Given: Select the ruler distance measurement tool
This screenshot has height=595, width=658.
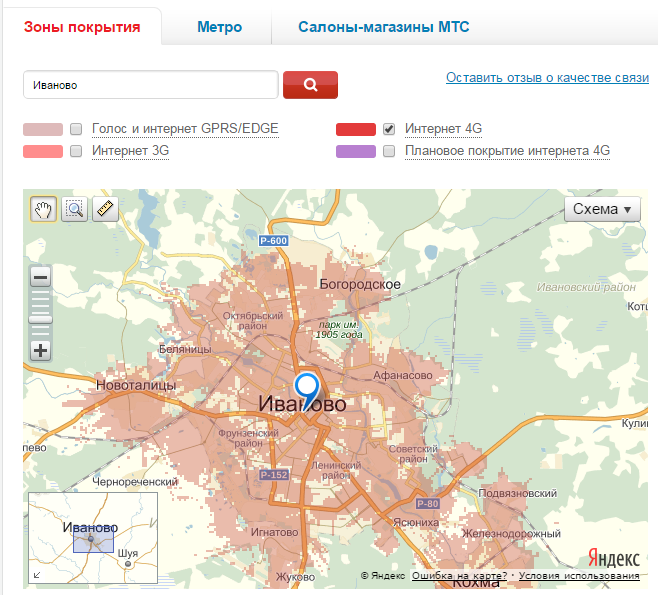Looking at the screenshot, I should click(105, 209).
